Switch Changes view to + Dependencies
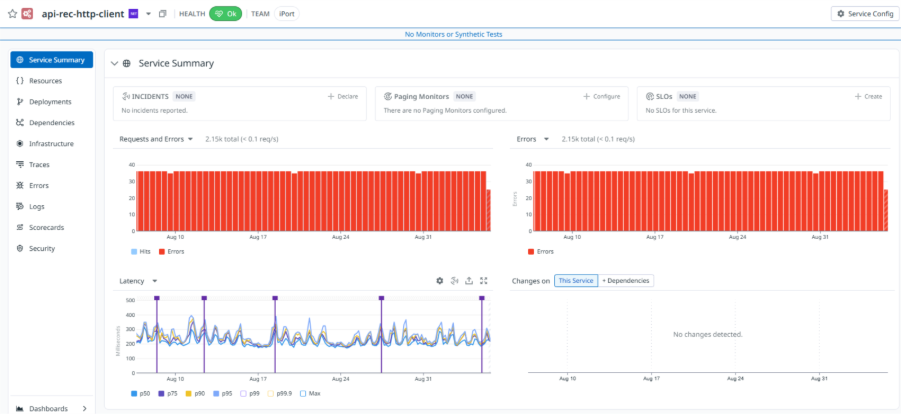 [626, 281]
